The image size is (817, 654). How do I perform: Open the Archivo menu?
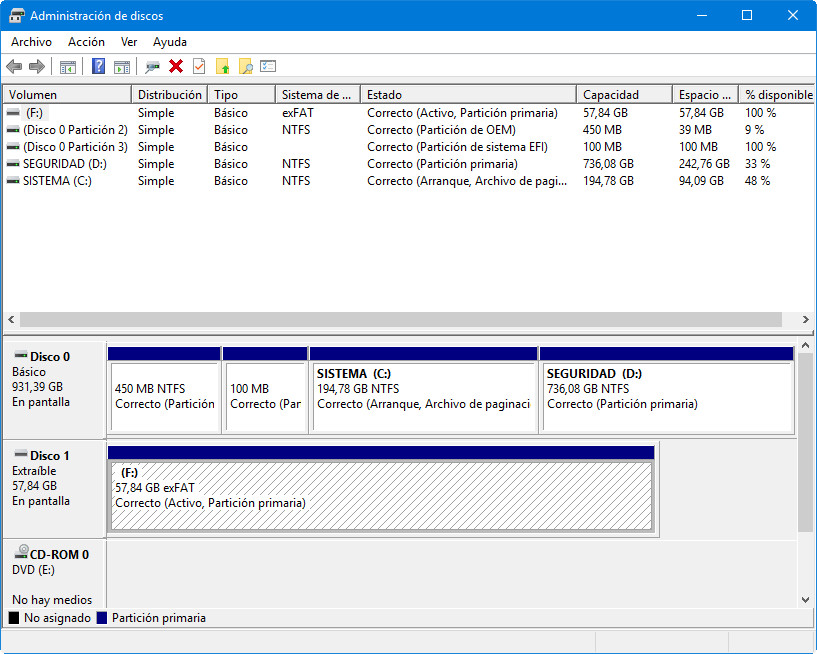(x=31, y=42)
